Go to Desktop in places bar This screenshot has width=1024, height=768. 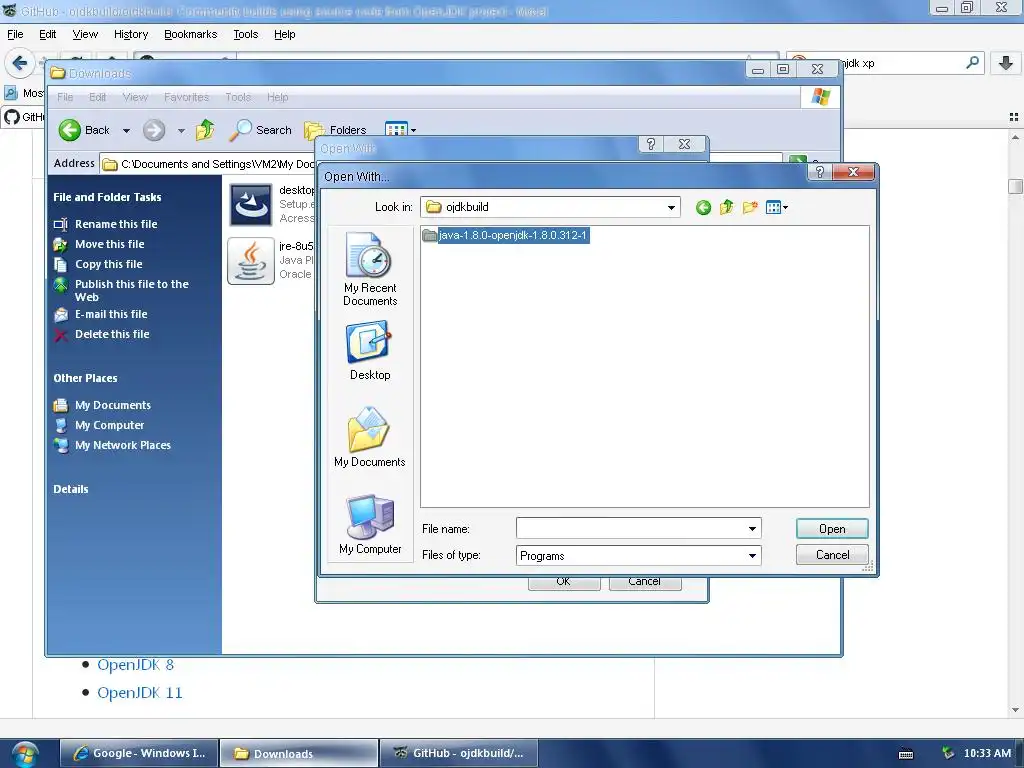(x=370, y=350)
